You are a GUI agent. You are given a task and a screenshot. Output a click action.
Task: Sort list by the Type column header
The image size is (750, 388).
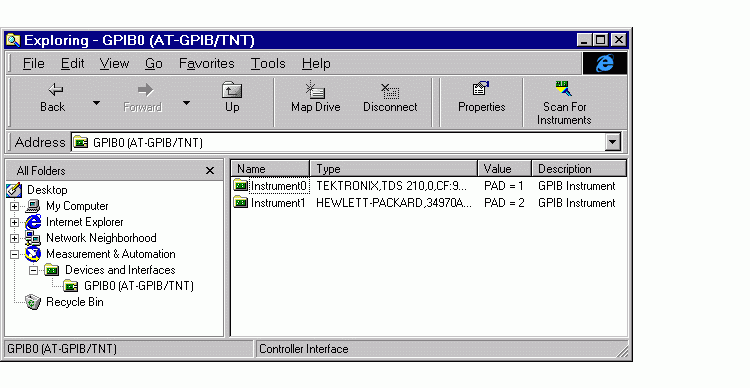click(394, 169)
